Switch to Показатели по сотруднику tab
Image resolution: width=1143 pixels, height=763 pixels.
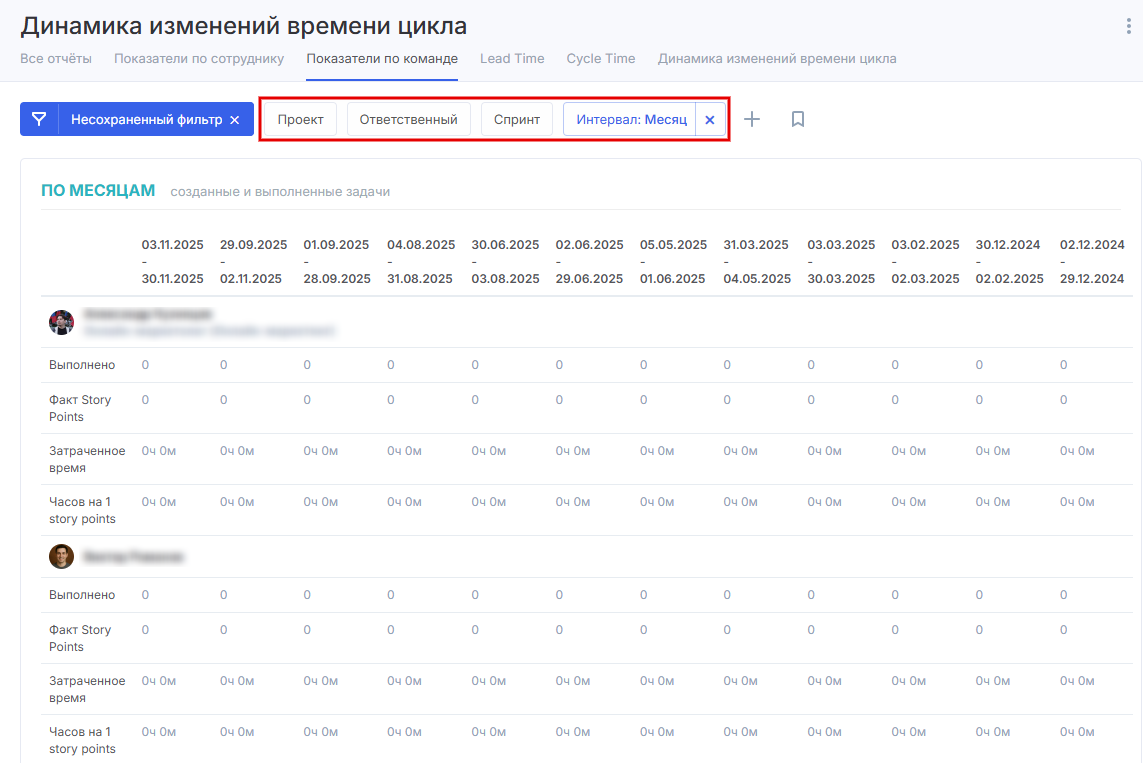(199, 59)
